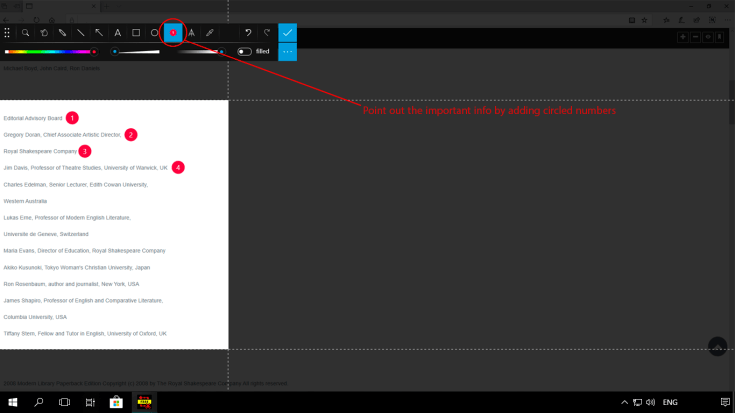Click the circled number 4 annotation
735x413 pixels.
pyautogui.click(x=178, y=167)
